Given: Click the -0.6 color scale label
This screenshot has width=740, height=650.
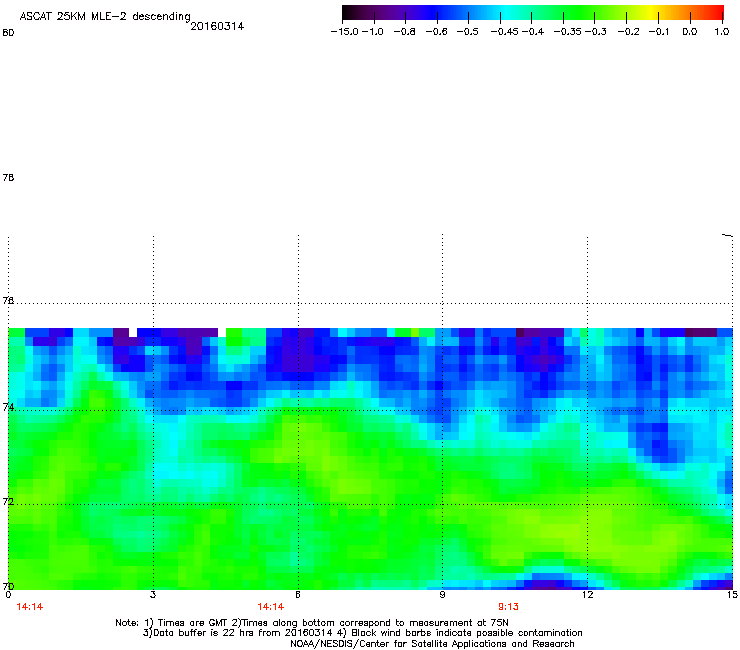Looking at the screenshot, I should tap(436, 32).
